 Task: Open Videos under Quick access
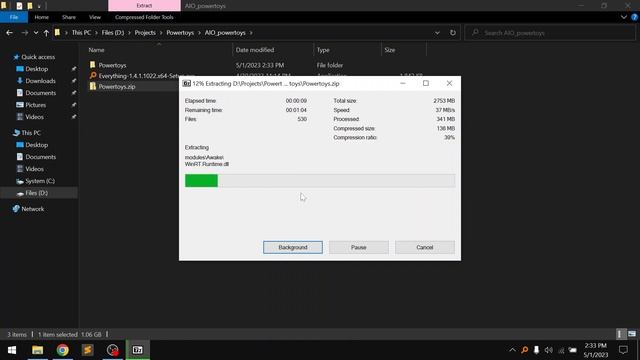click(x=34, y=117)
